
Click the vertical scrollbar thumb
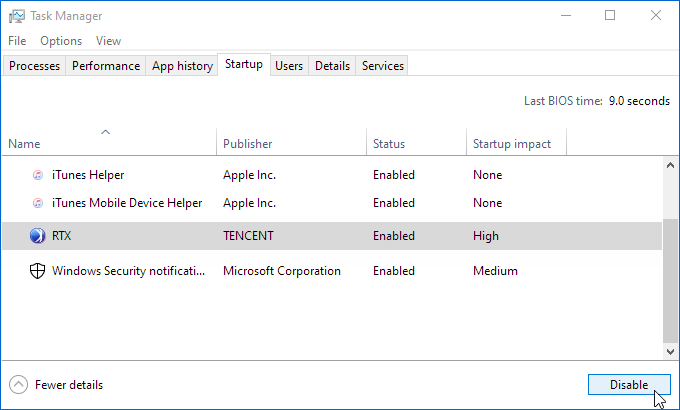670,281
